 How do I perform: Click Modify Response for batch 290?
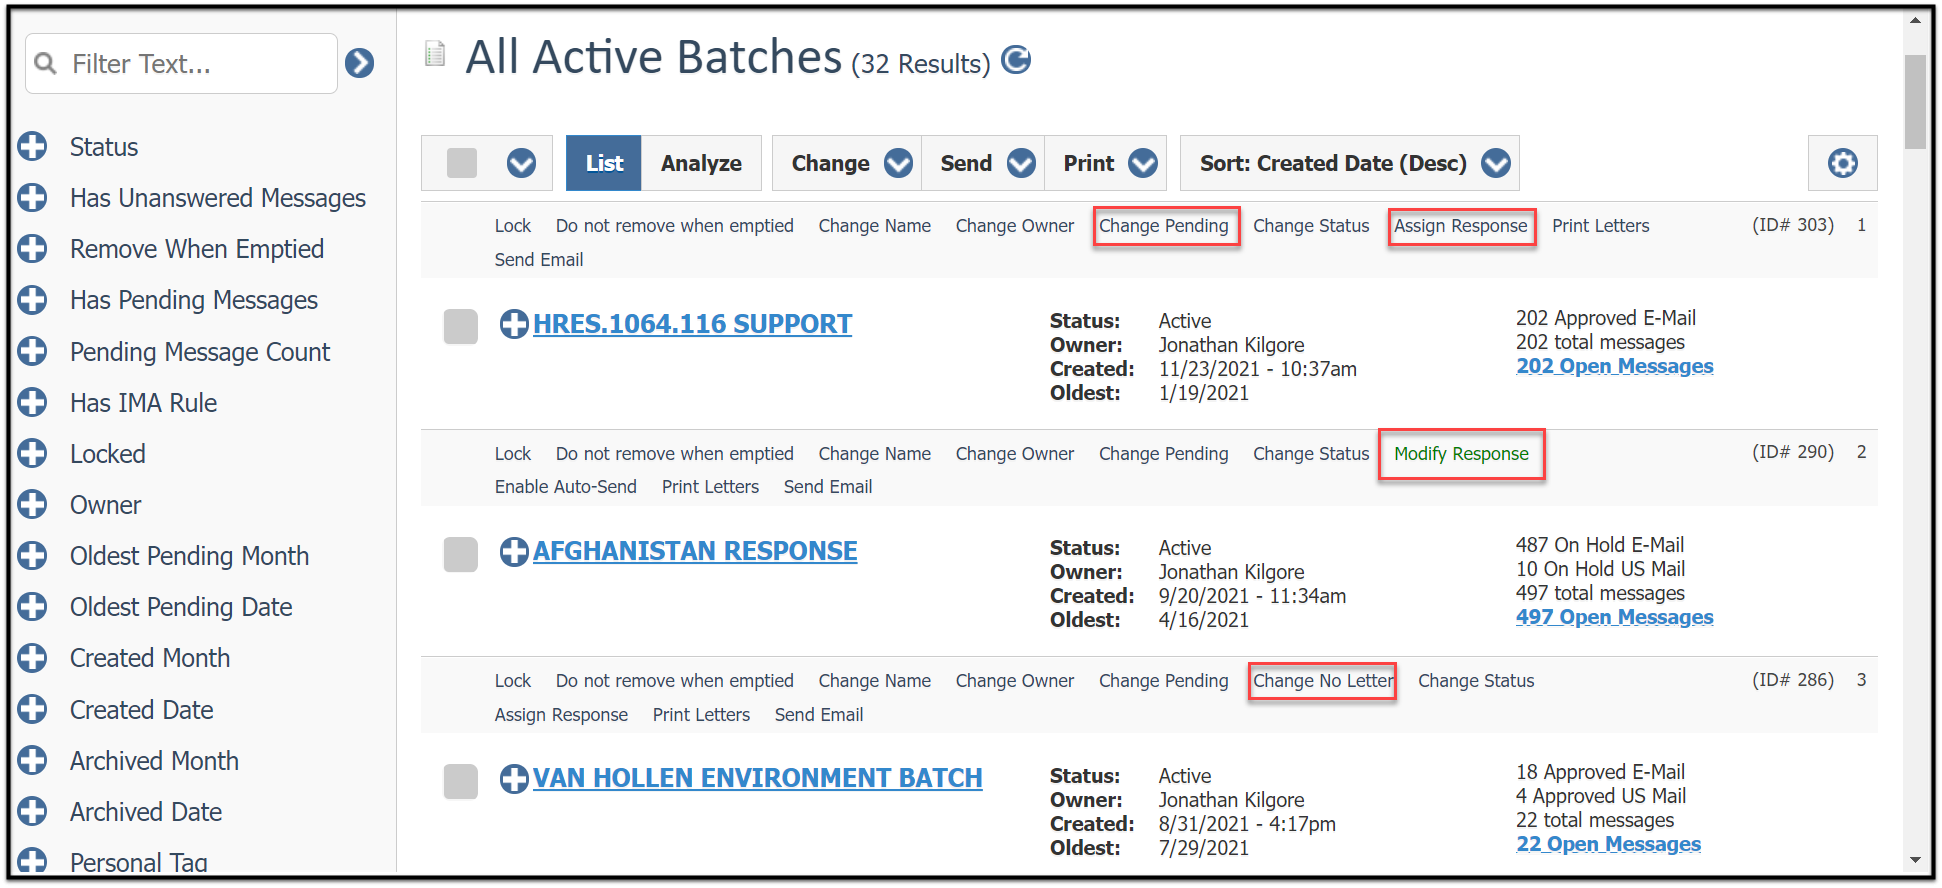1461,454
